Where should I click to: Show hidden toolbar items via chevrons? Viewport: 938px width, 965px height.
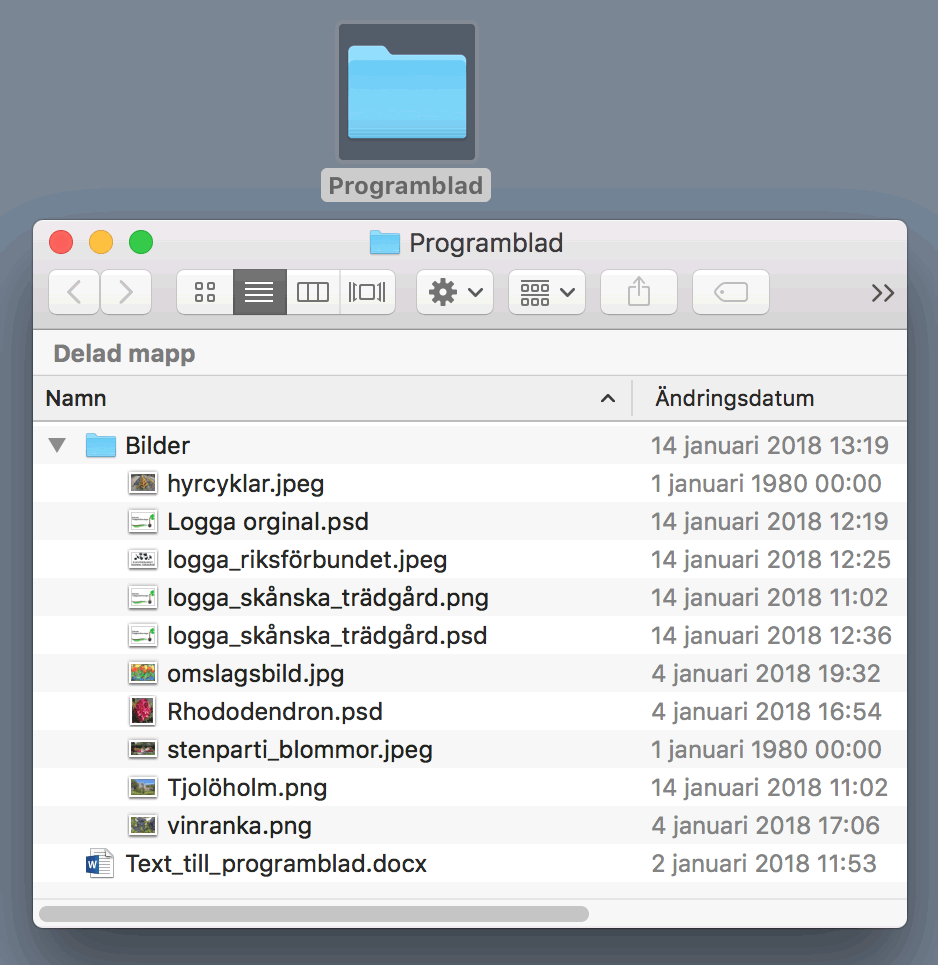coord(882,292)
